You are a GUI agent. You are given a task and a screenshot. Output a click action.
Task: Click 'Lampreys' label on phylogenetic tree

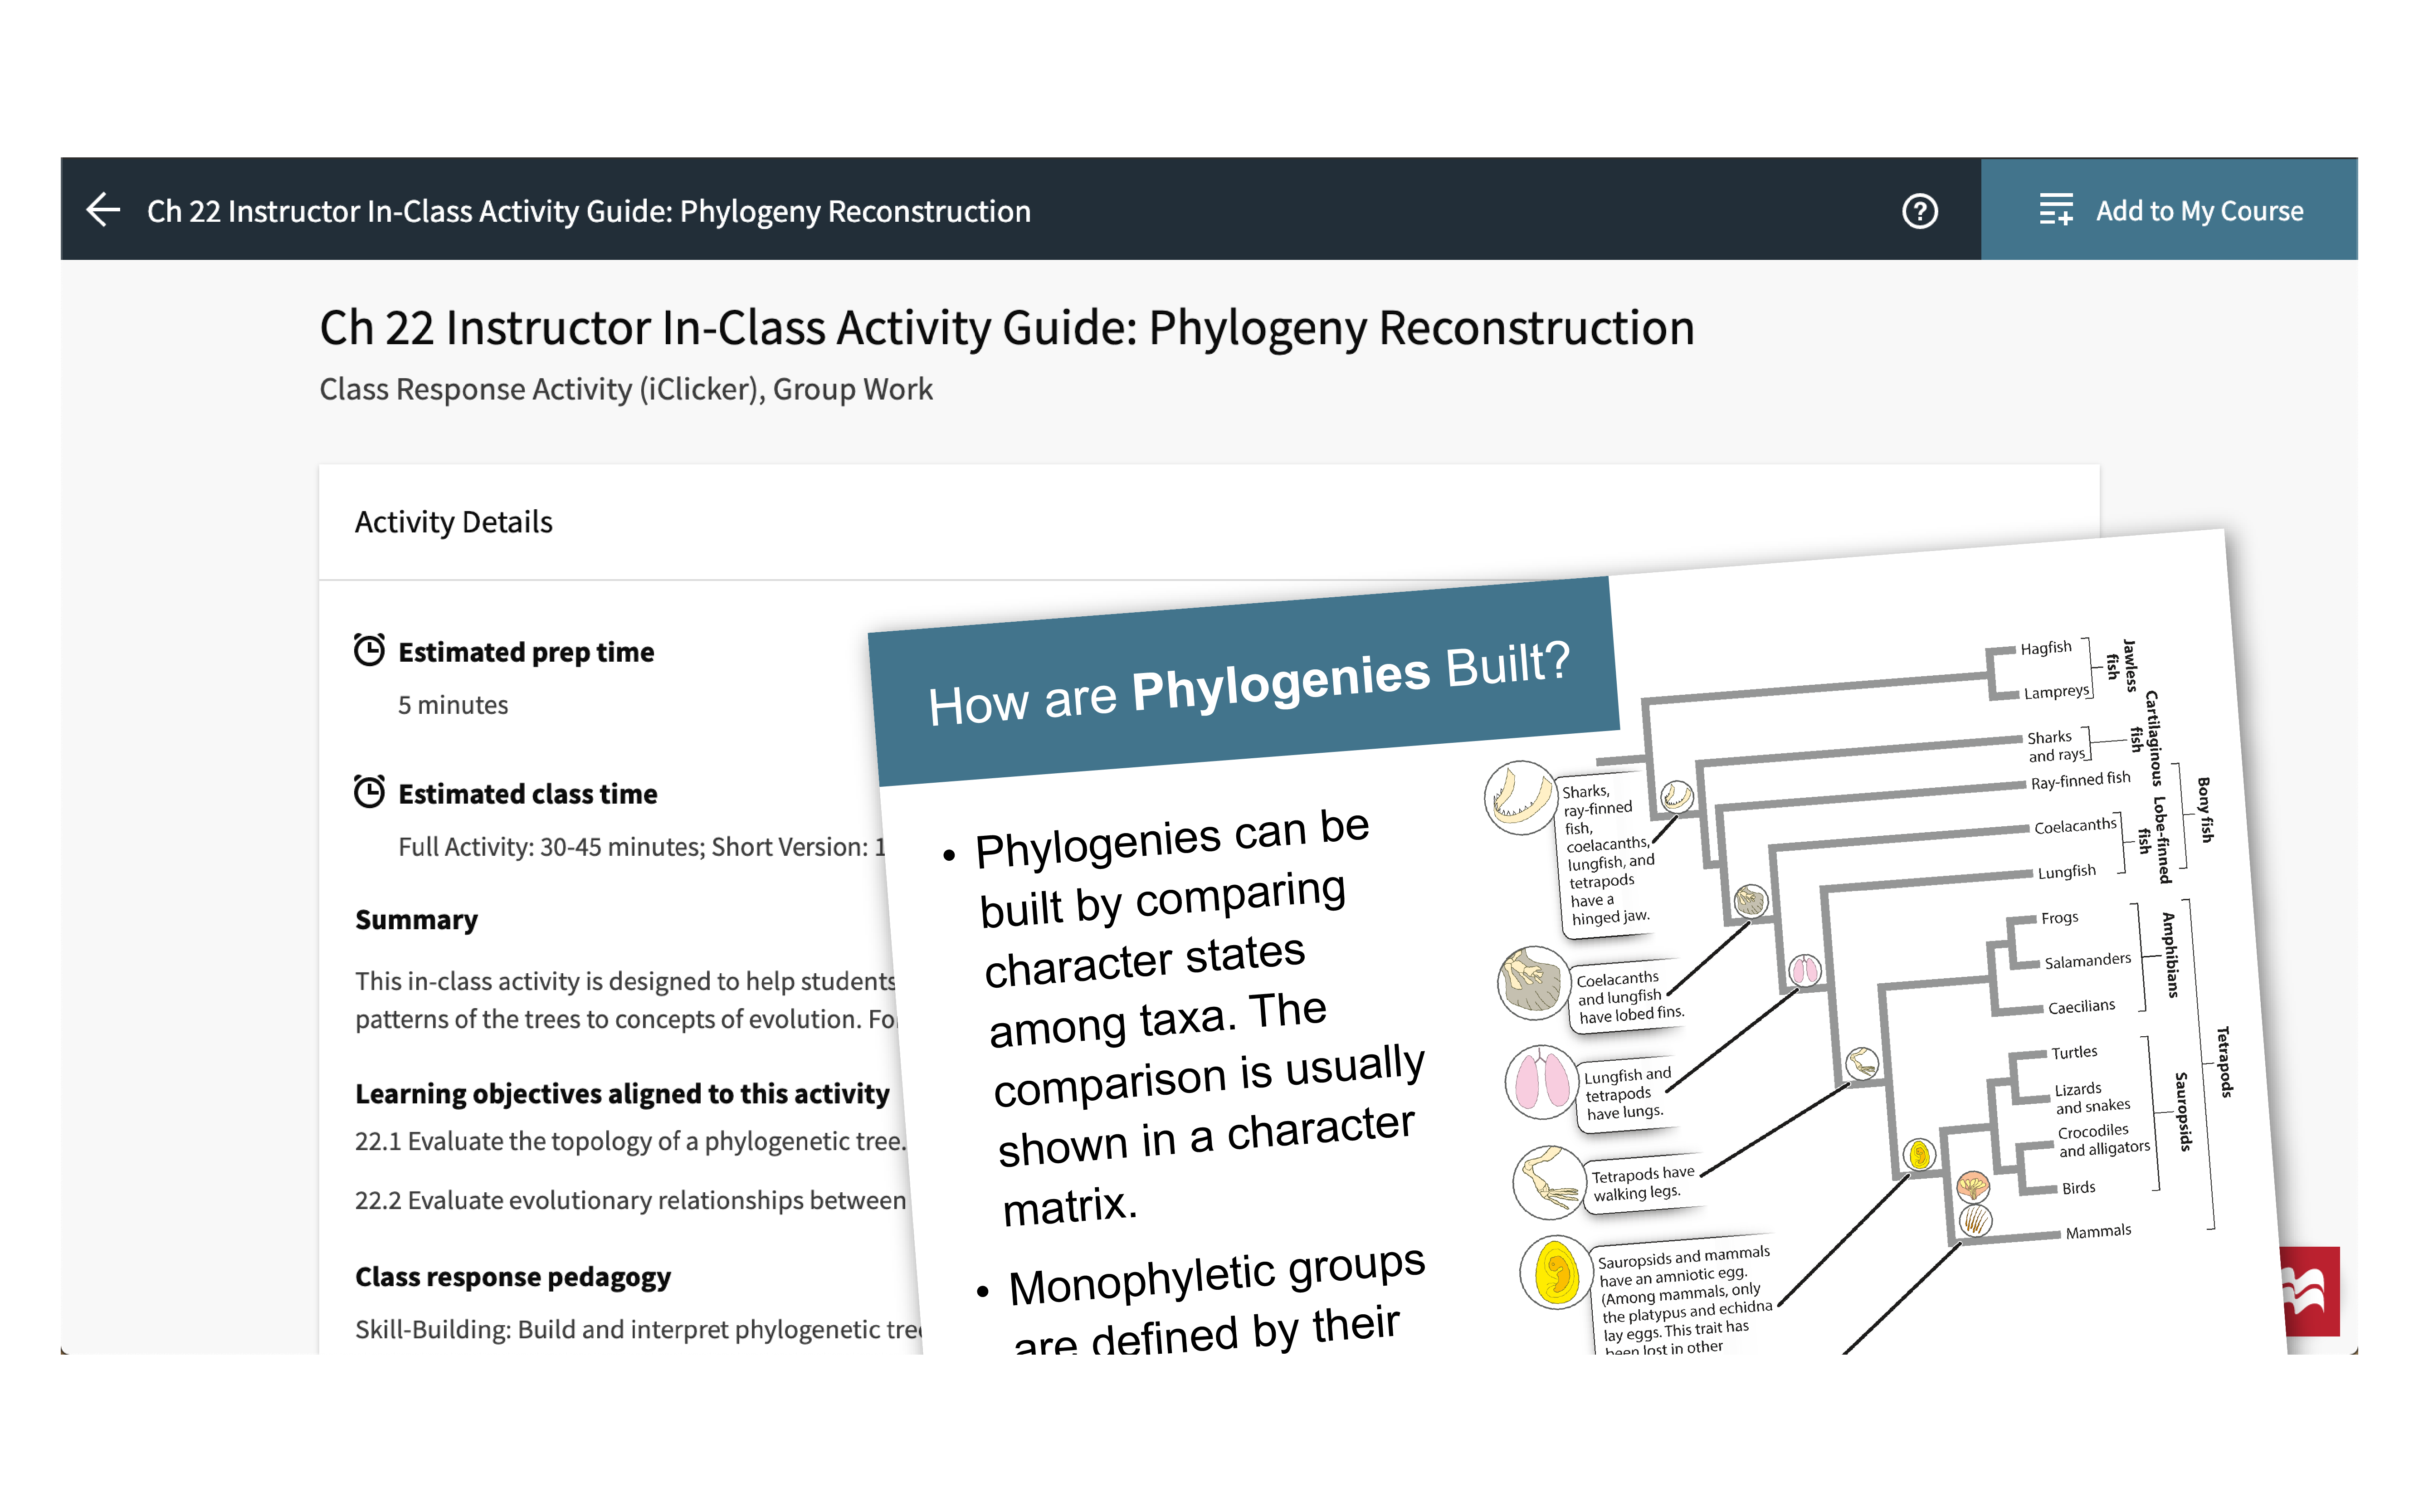click(2057, 692)
